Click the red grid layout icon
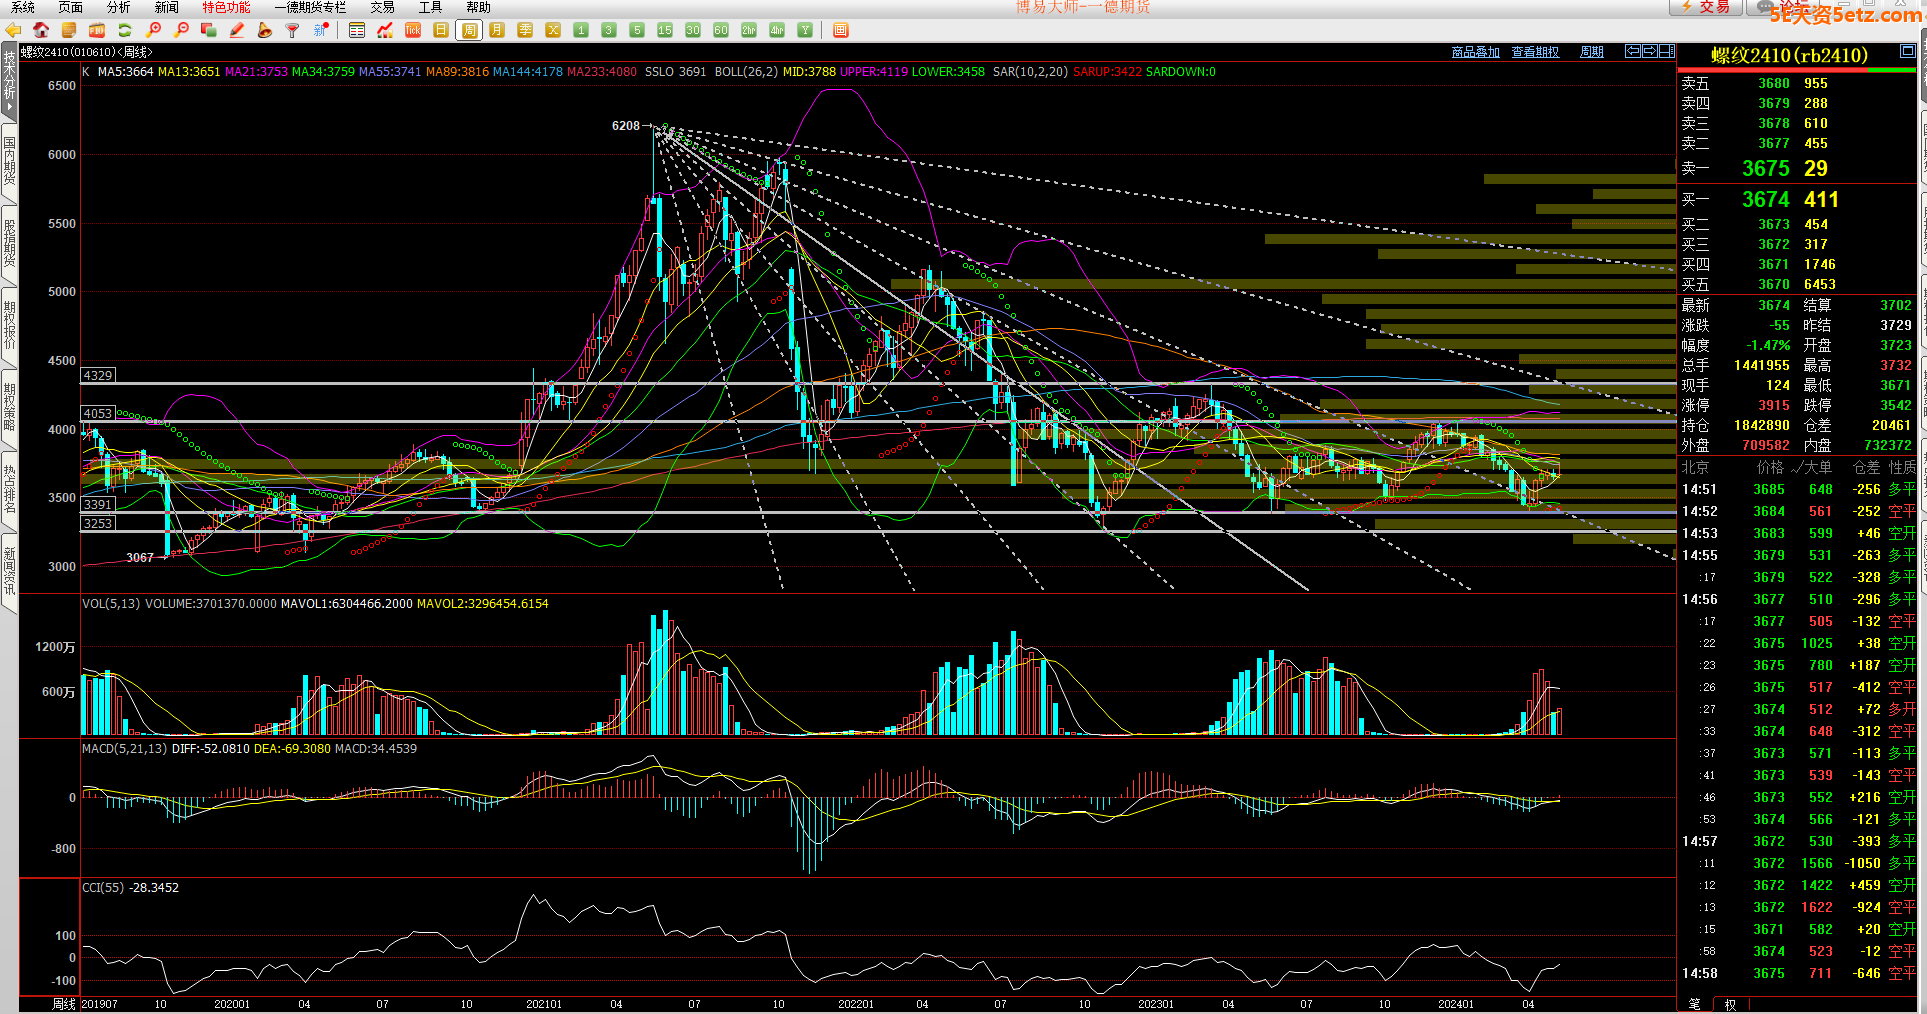This screenshot has width=1927, height=1014. pyautogui.click(x=841, y=30)
